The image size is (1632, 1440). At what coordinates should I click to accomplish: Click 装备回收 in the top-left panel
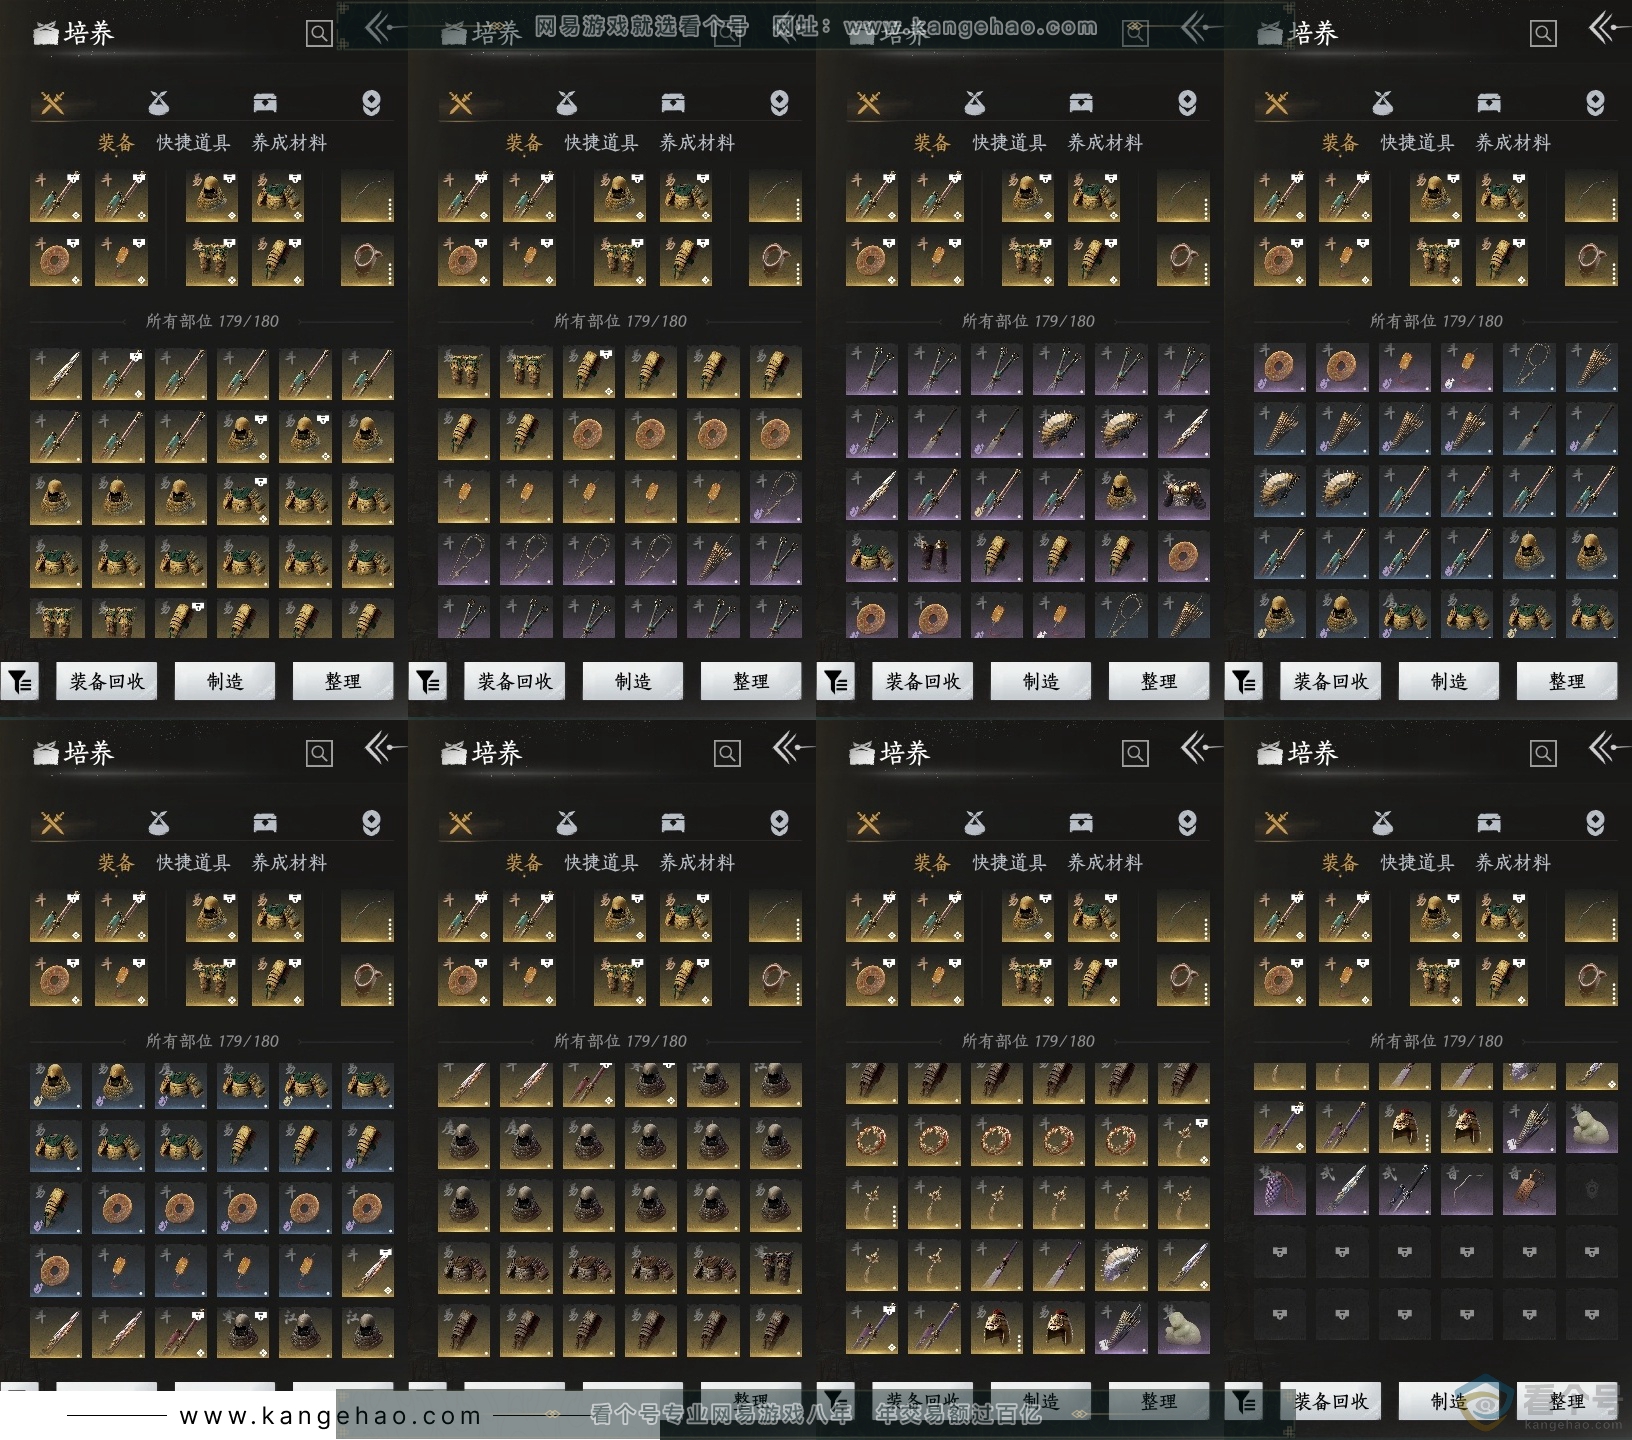click(107, 682)
